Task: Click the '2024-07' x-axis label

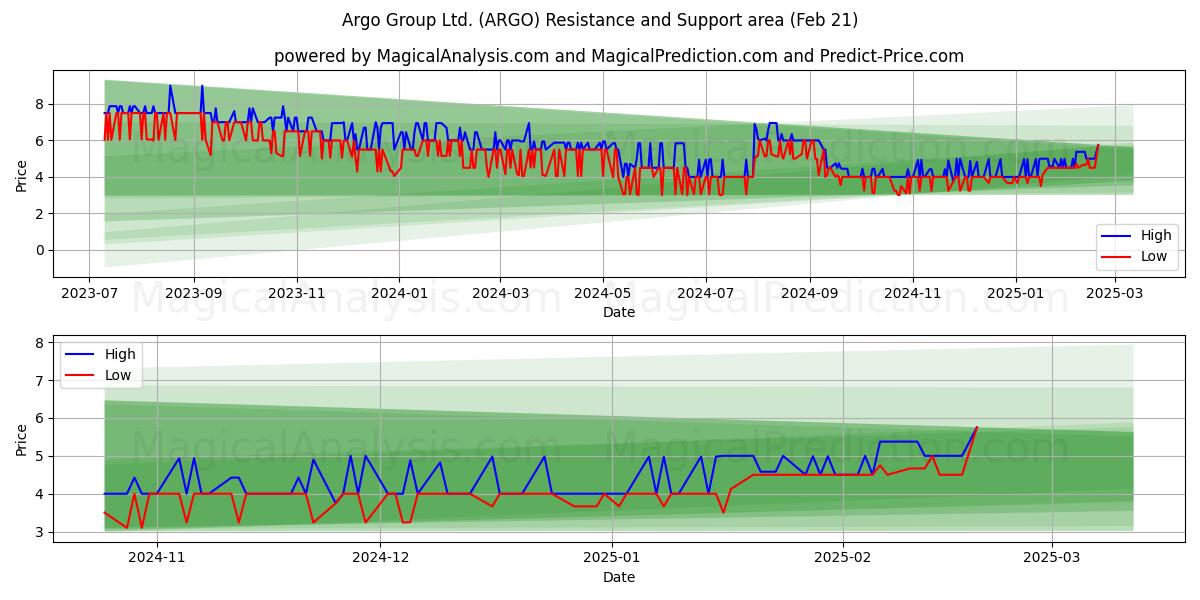Action: pyautogui.click(x=705, y=294)
